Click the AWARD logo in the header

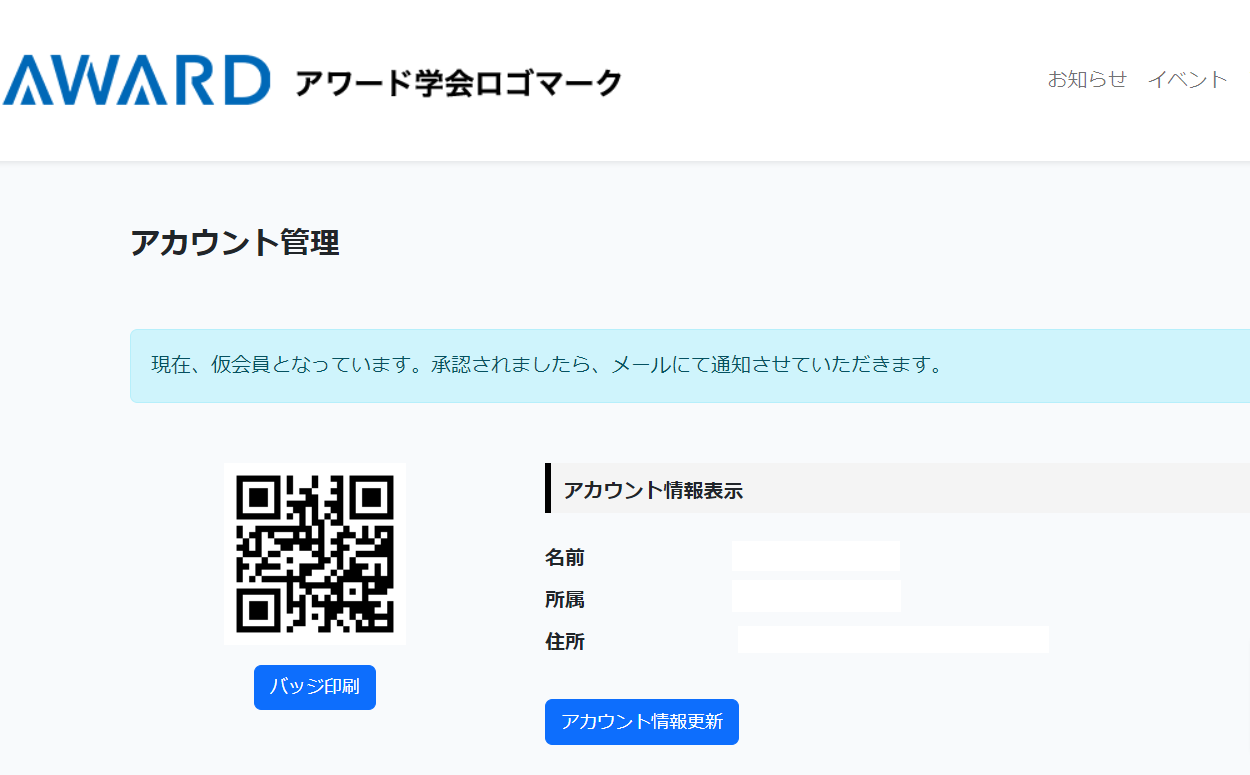(136, 80)
